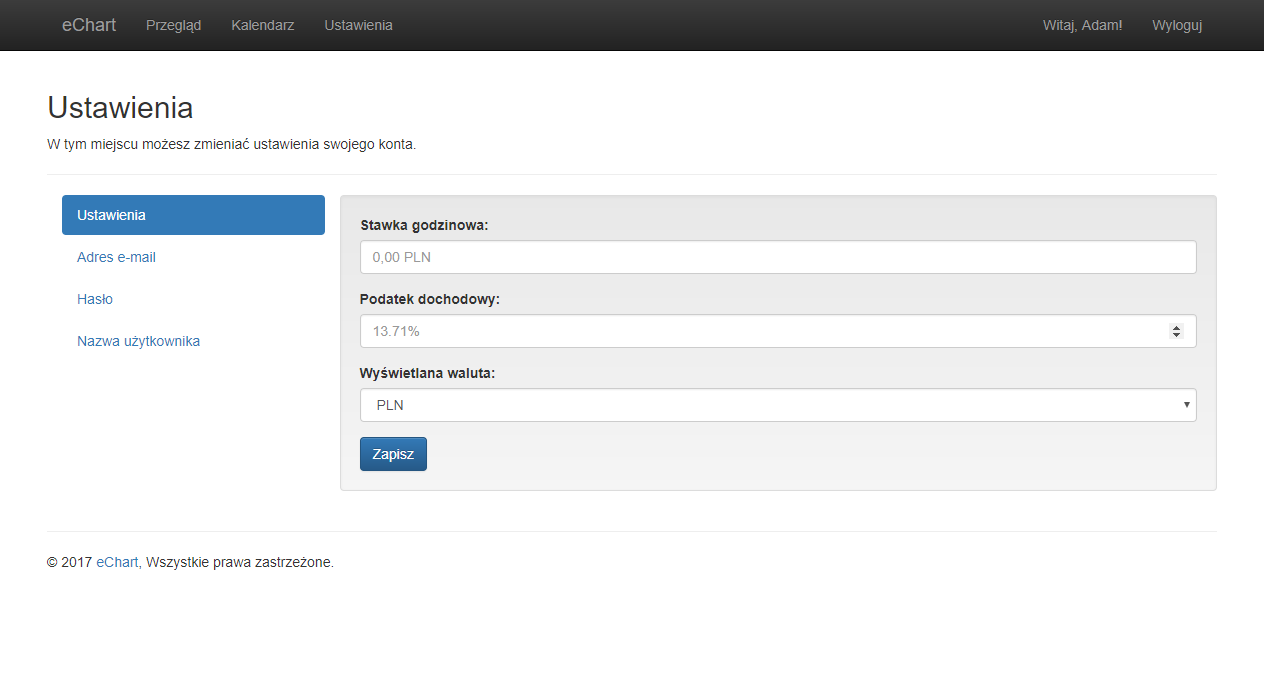
Task: Open the Przegląd page
Action: coord(173,25)
